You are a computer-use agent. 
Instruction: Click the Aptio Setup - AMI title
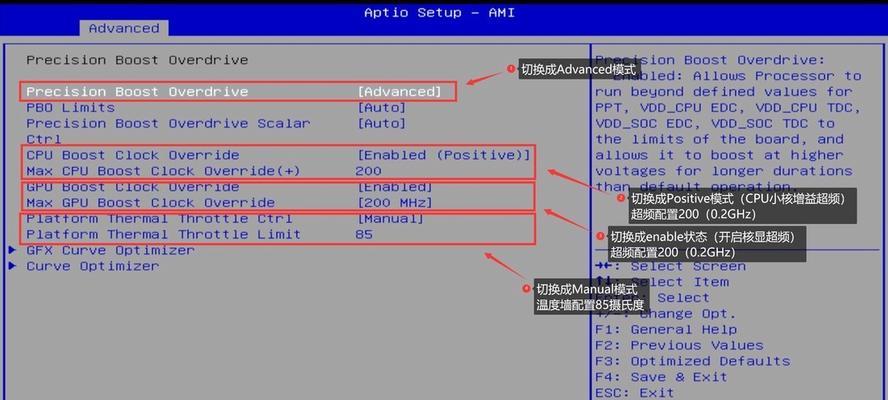tap(439, 12)
